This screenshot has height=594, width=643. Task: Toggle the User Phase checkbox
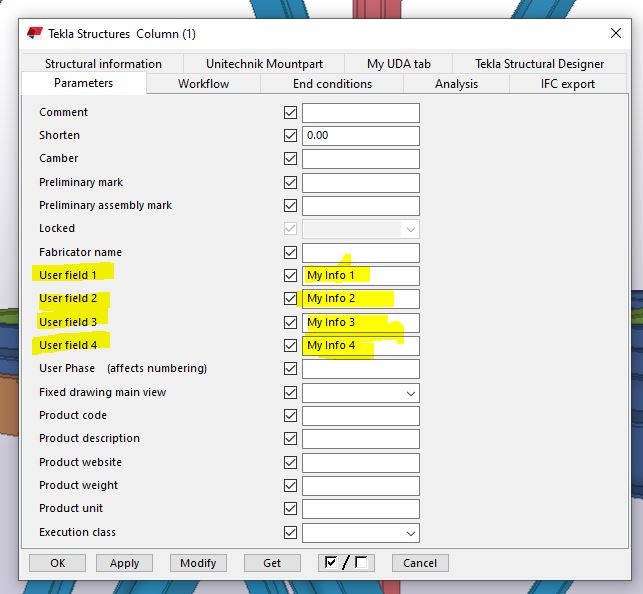tap(290, 368)
